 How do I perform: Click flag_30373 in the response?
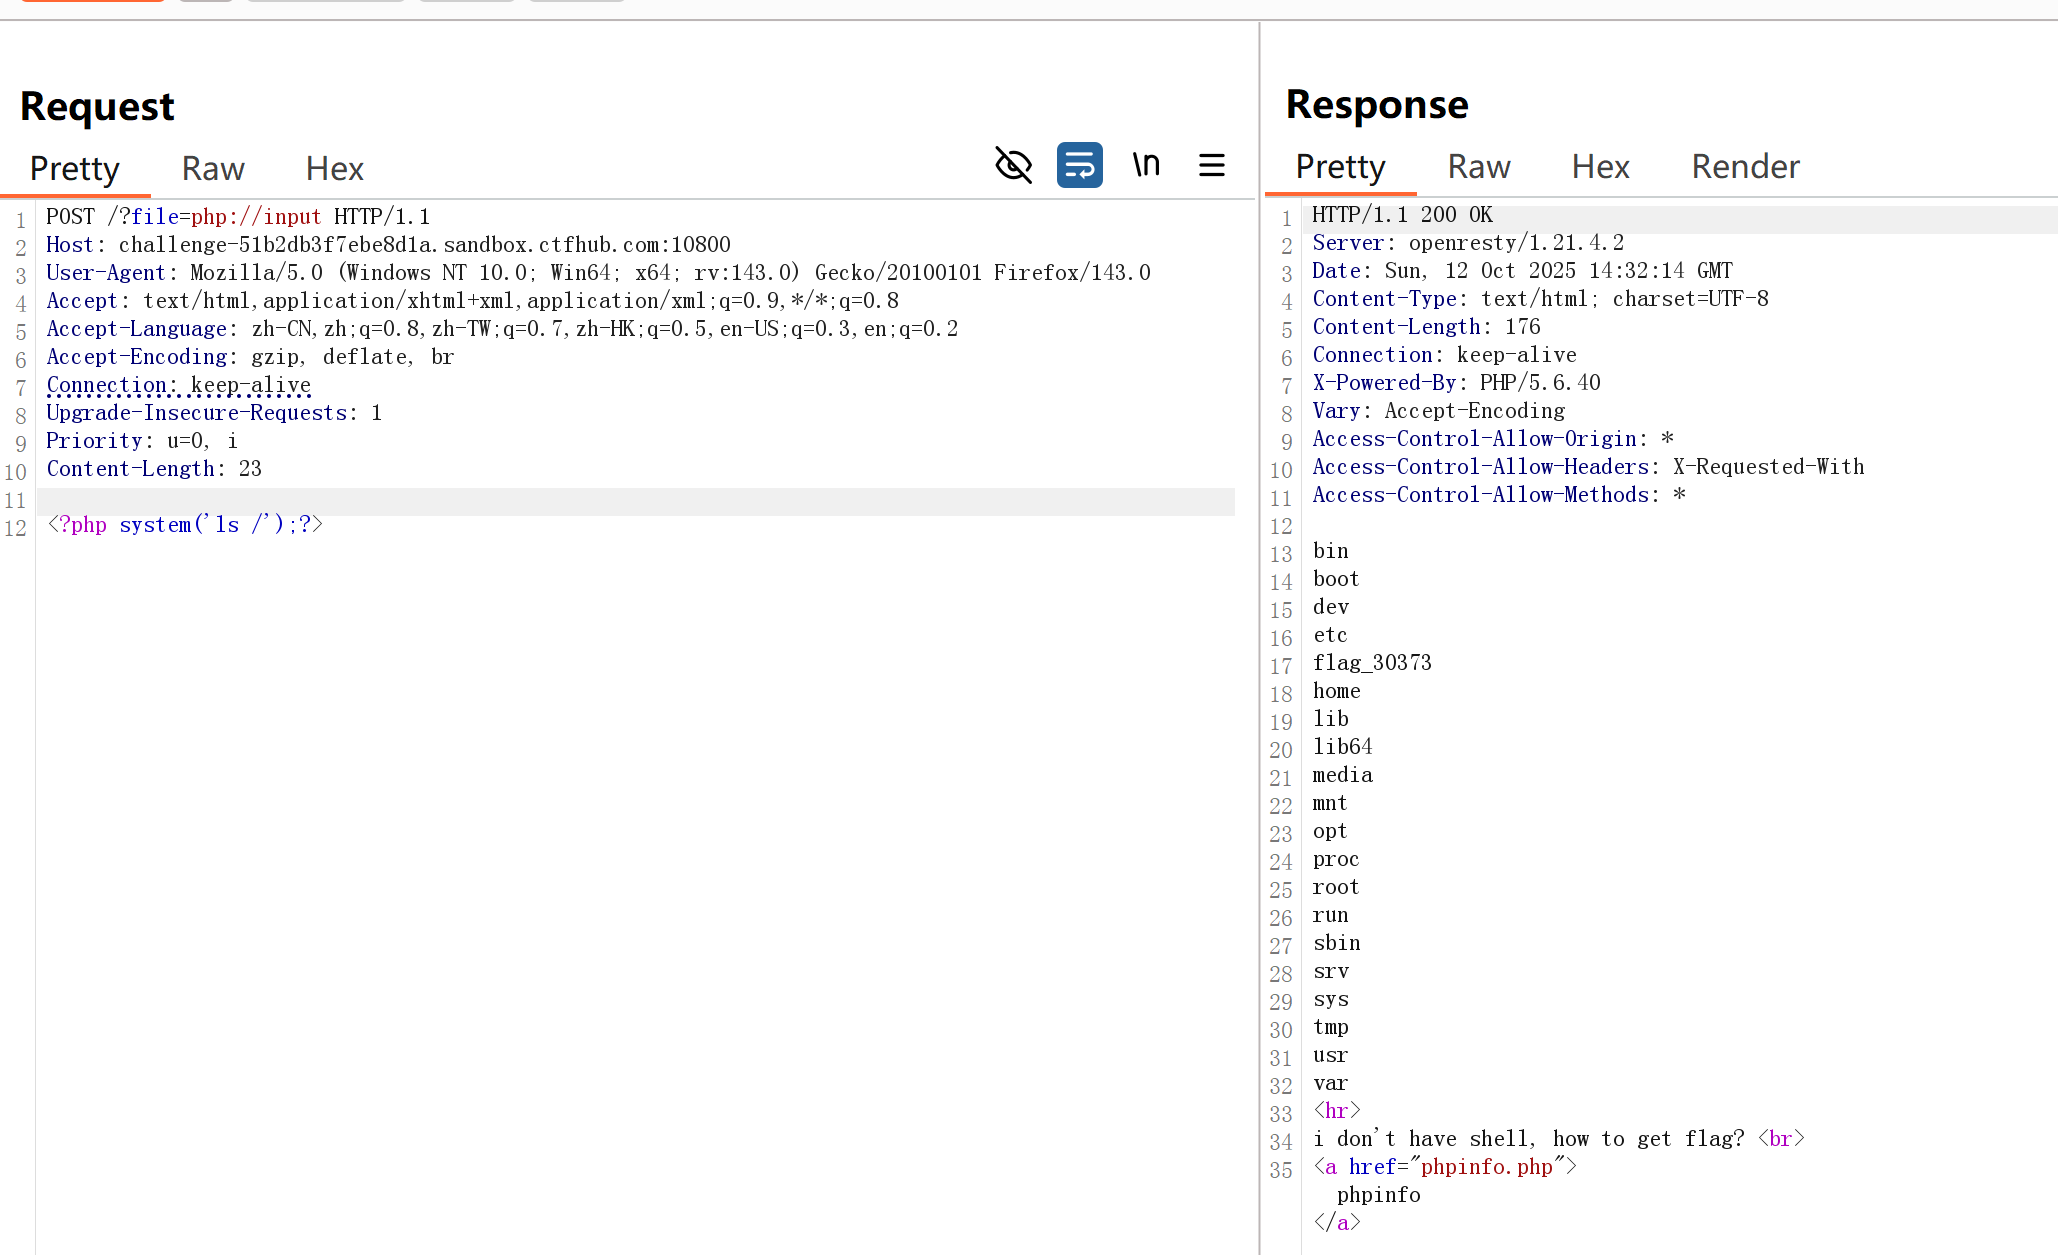click(1372, 663)
